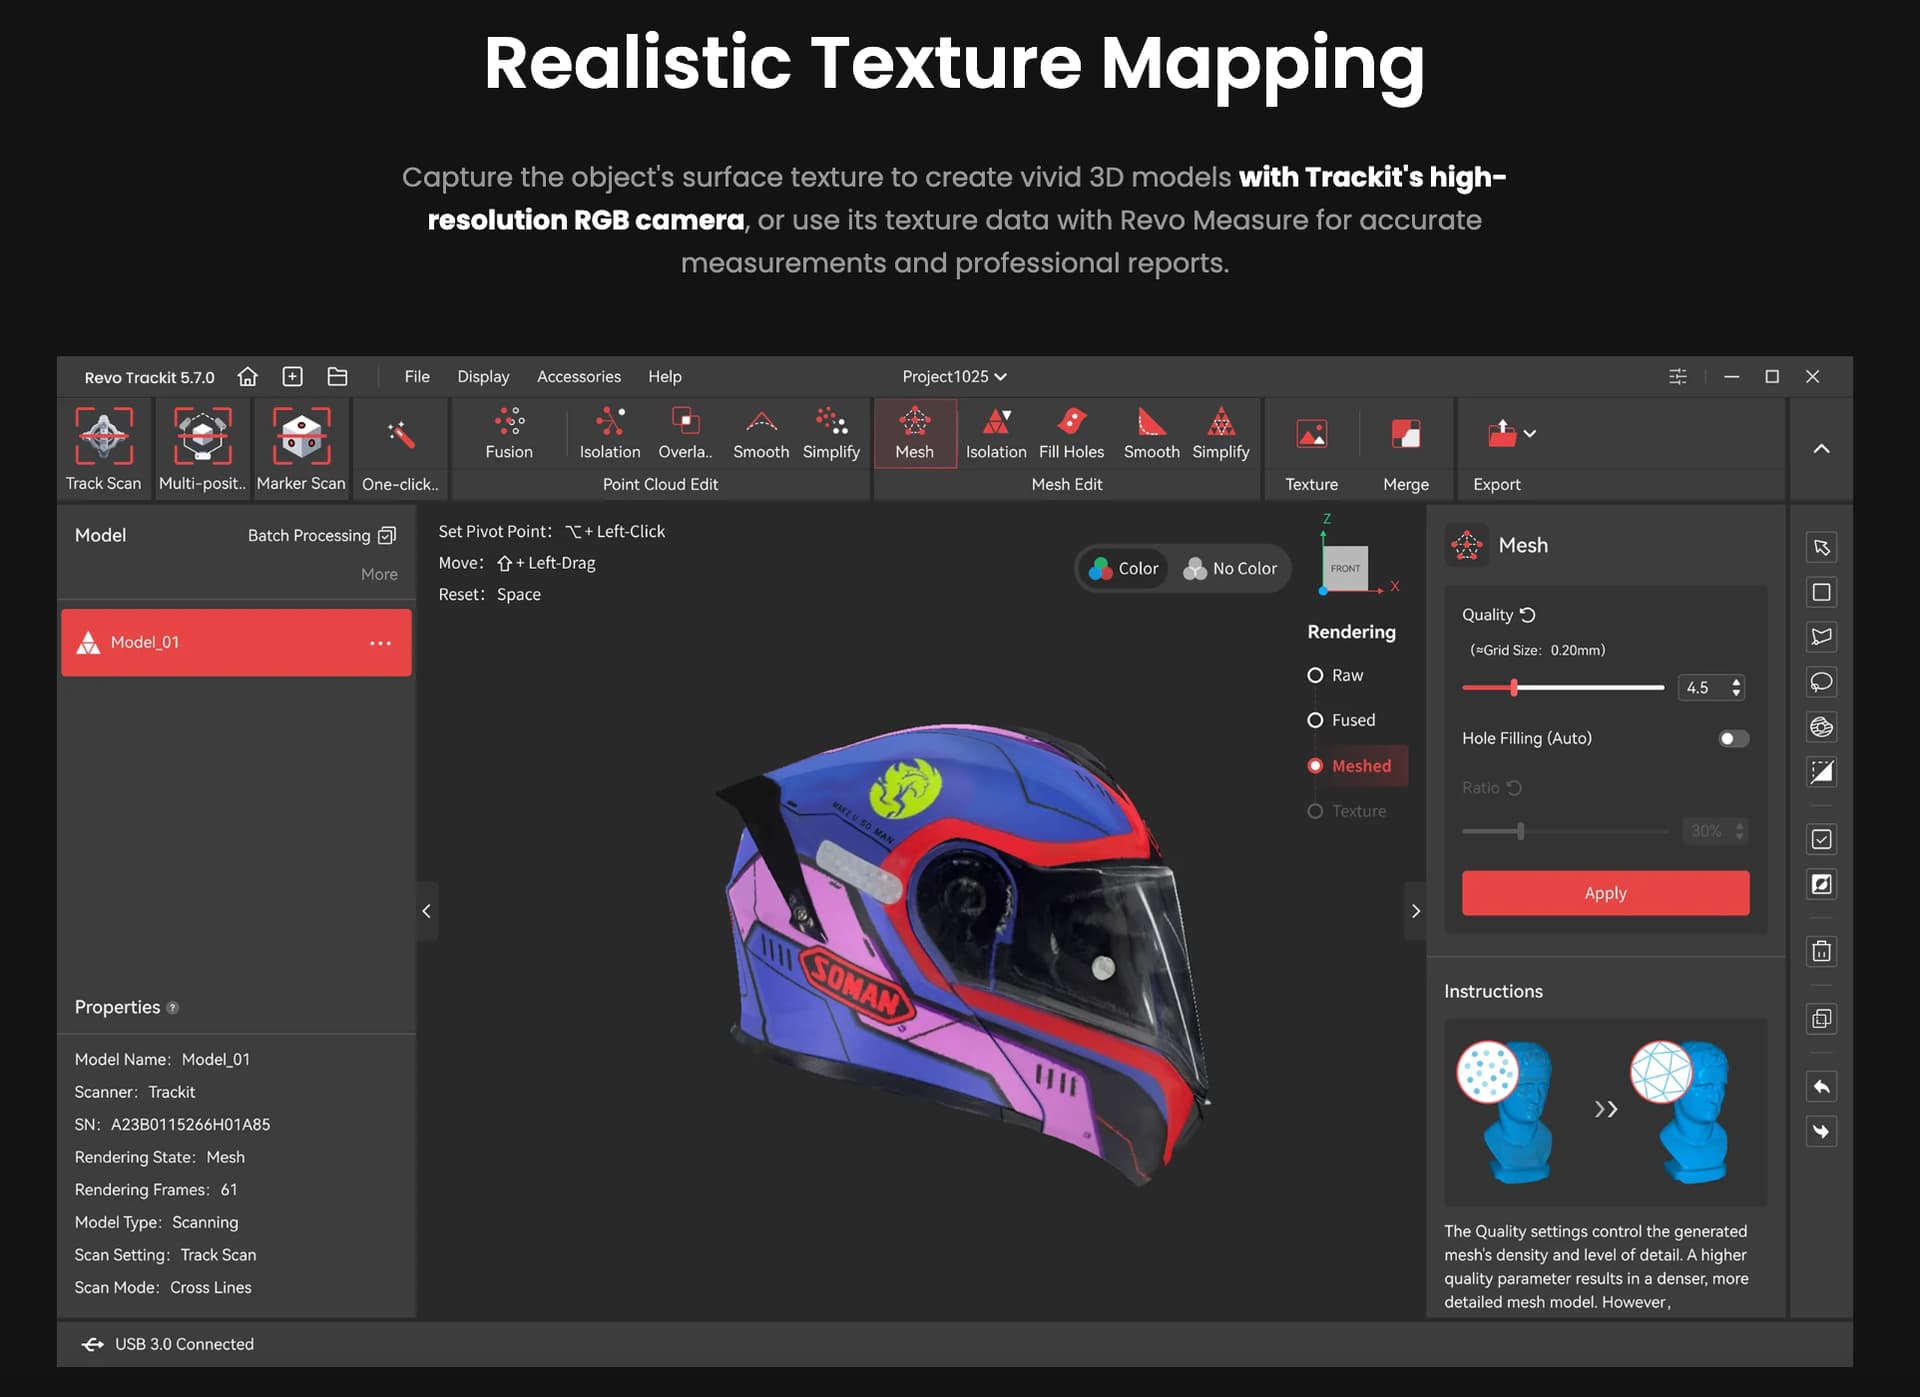Choose the lasso selection tool
The width and height of the screenshot is (1920, 1397).
click(1821, 682)
